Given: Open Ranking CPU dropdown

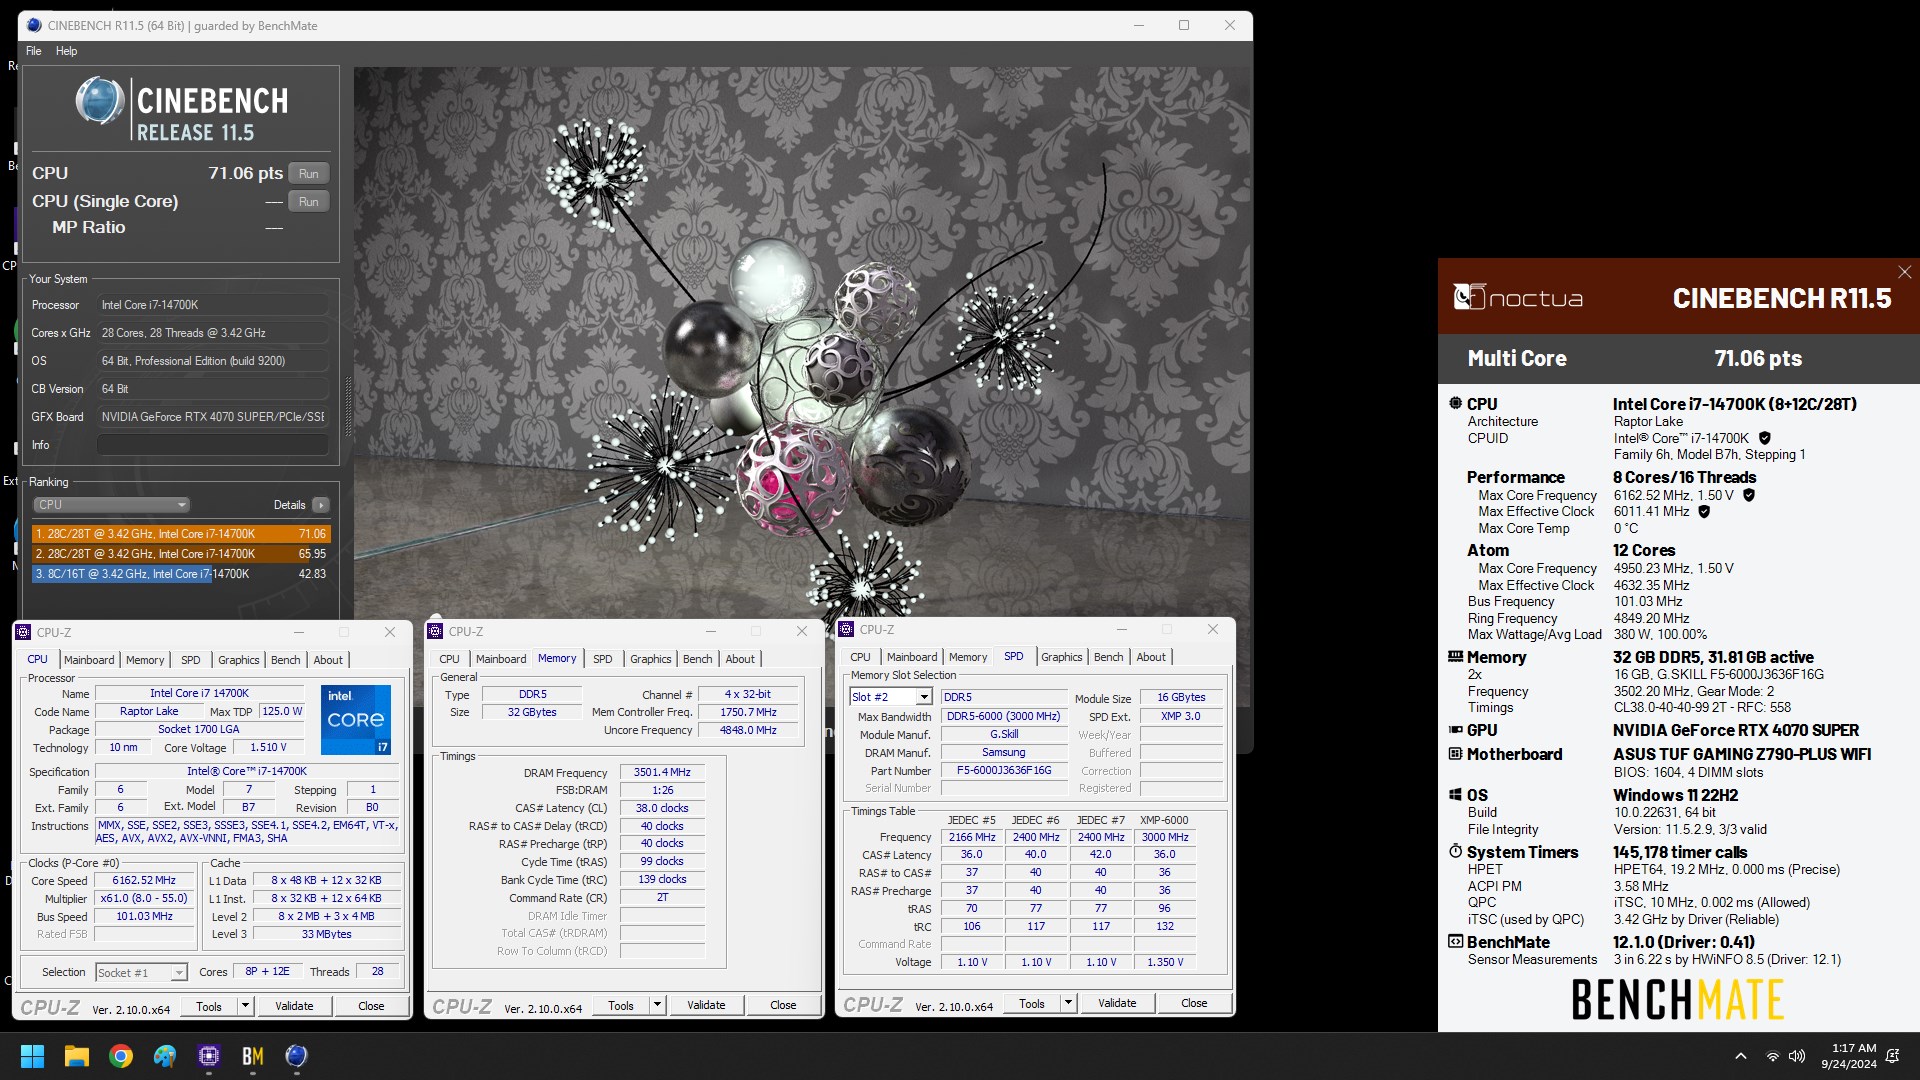Looking at the screenshot, I should coord(111,505).
